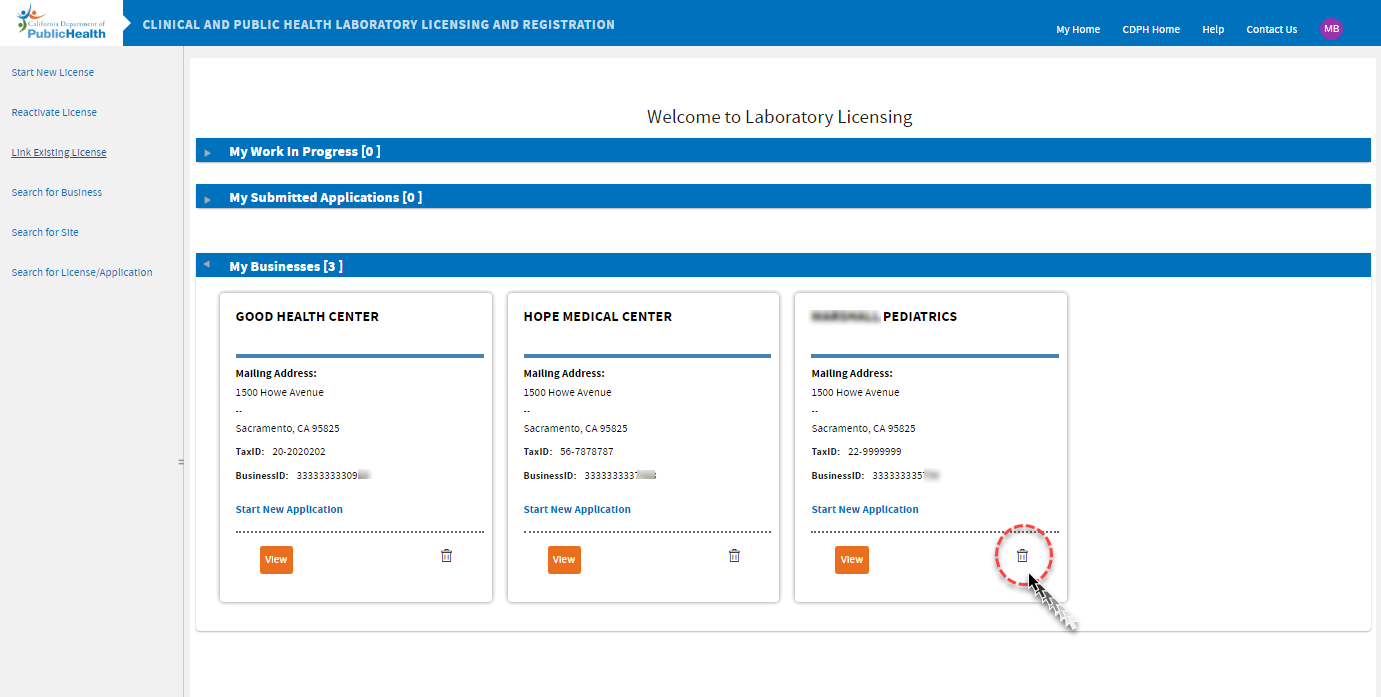The image size is (1381, 697).
Task: Click the PEDIATRICS card title
Action: [884, 317]
